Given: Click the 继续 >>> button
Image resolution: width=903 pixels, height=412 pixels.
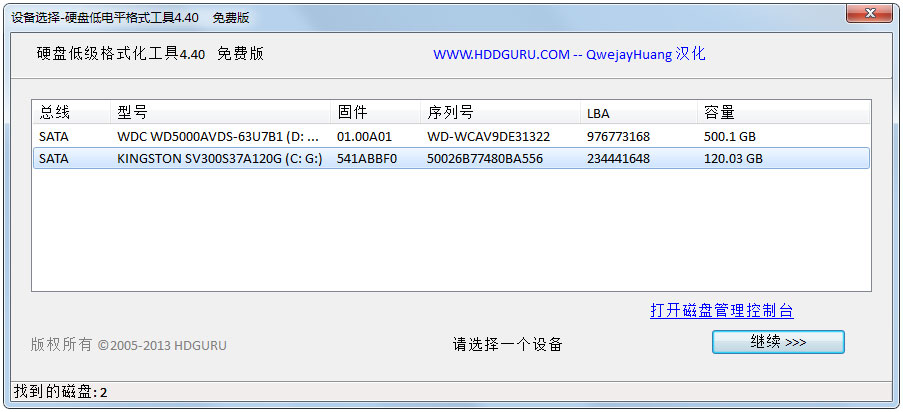Looking at the screenshot, I should pos(778,342).
